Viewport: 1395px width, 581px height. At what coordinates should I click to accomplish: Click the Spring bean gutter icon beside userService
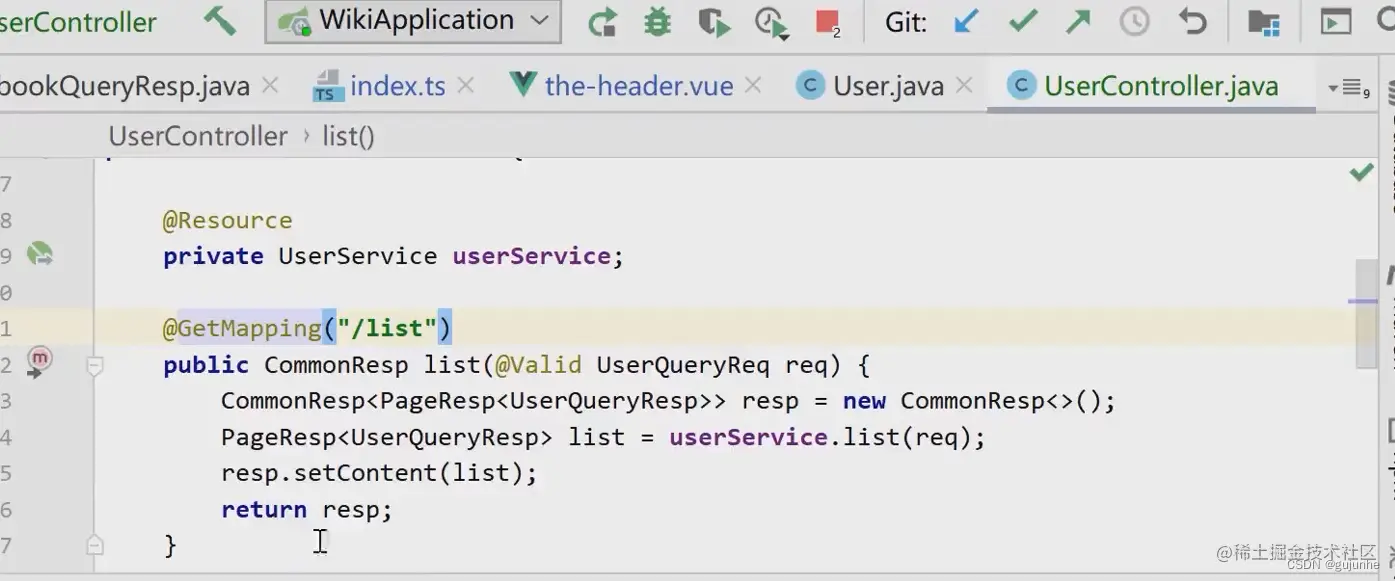(x=39, y=254)
